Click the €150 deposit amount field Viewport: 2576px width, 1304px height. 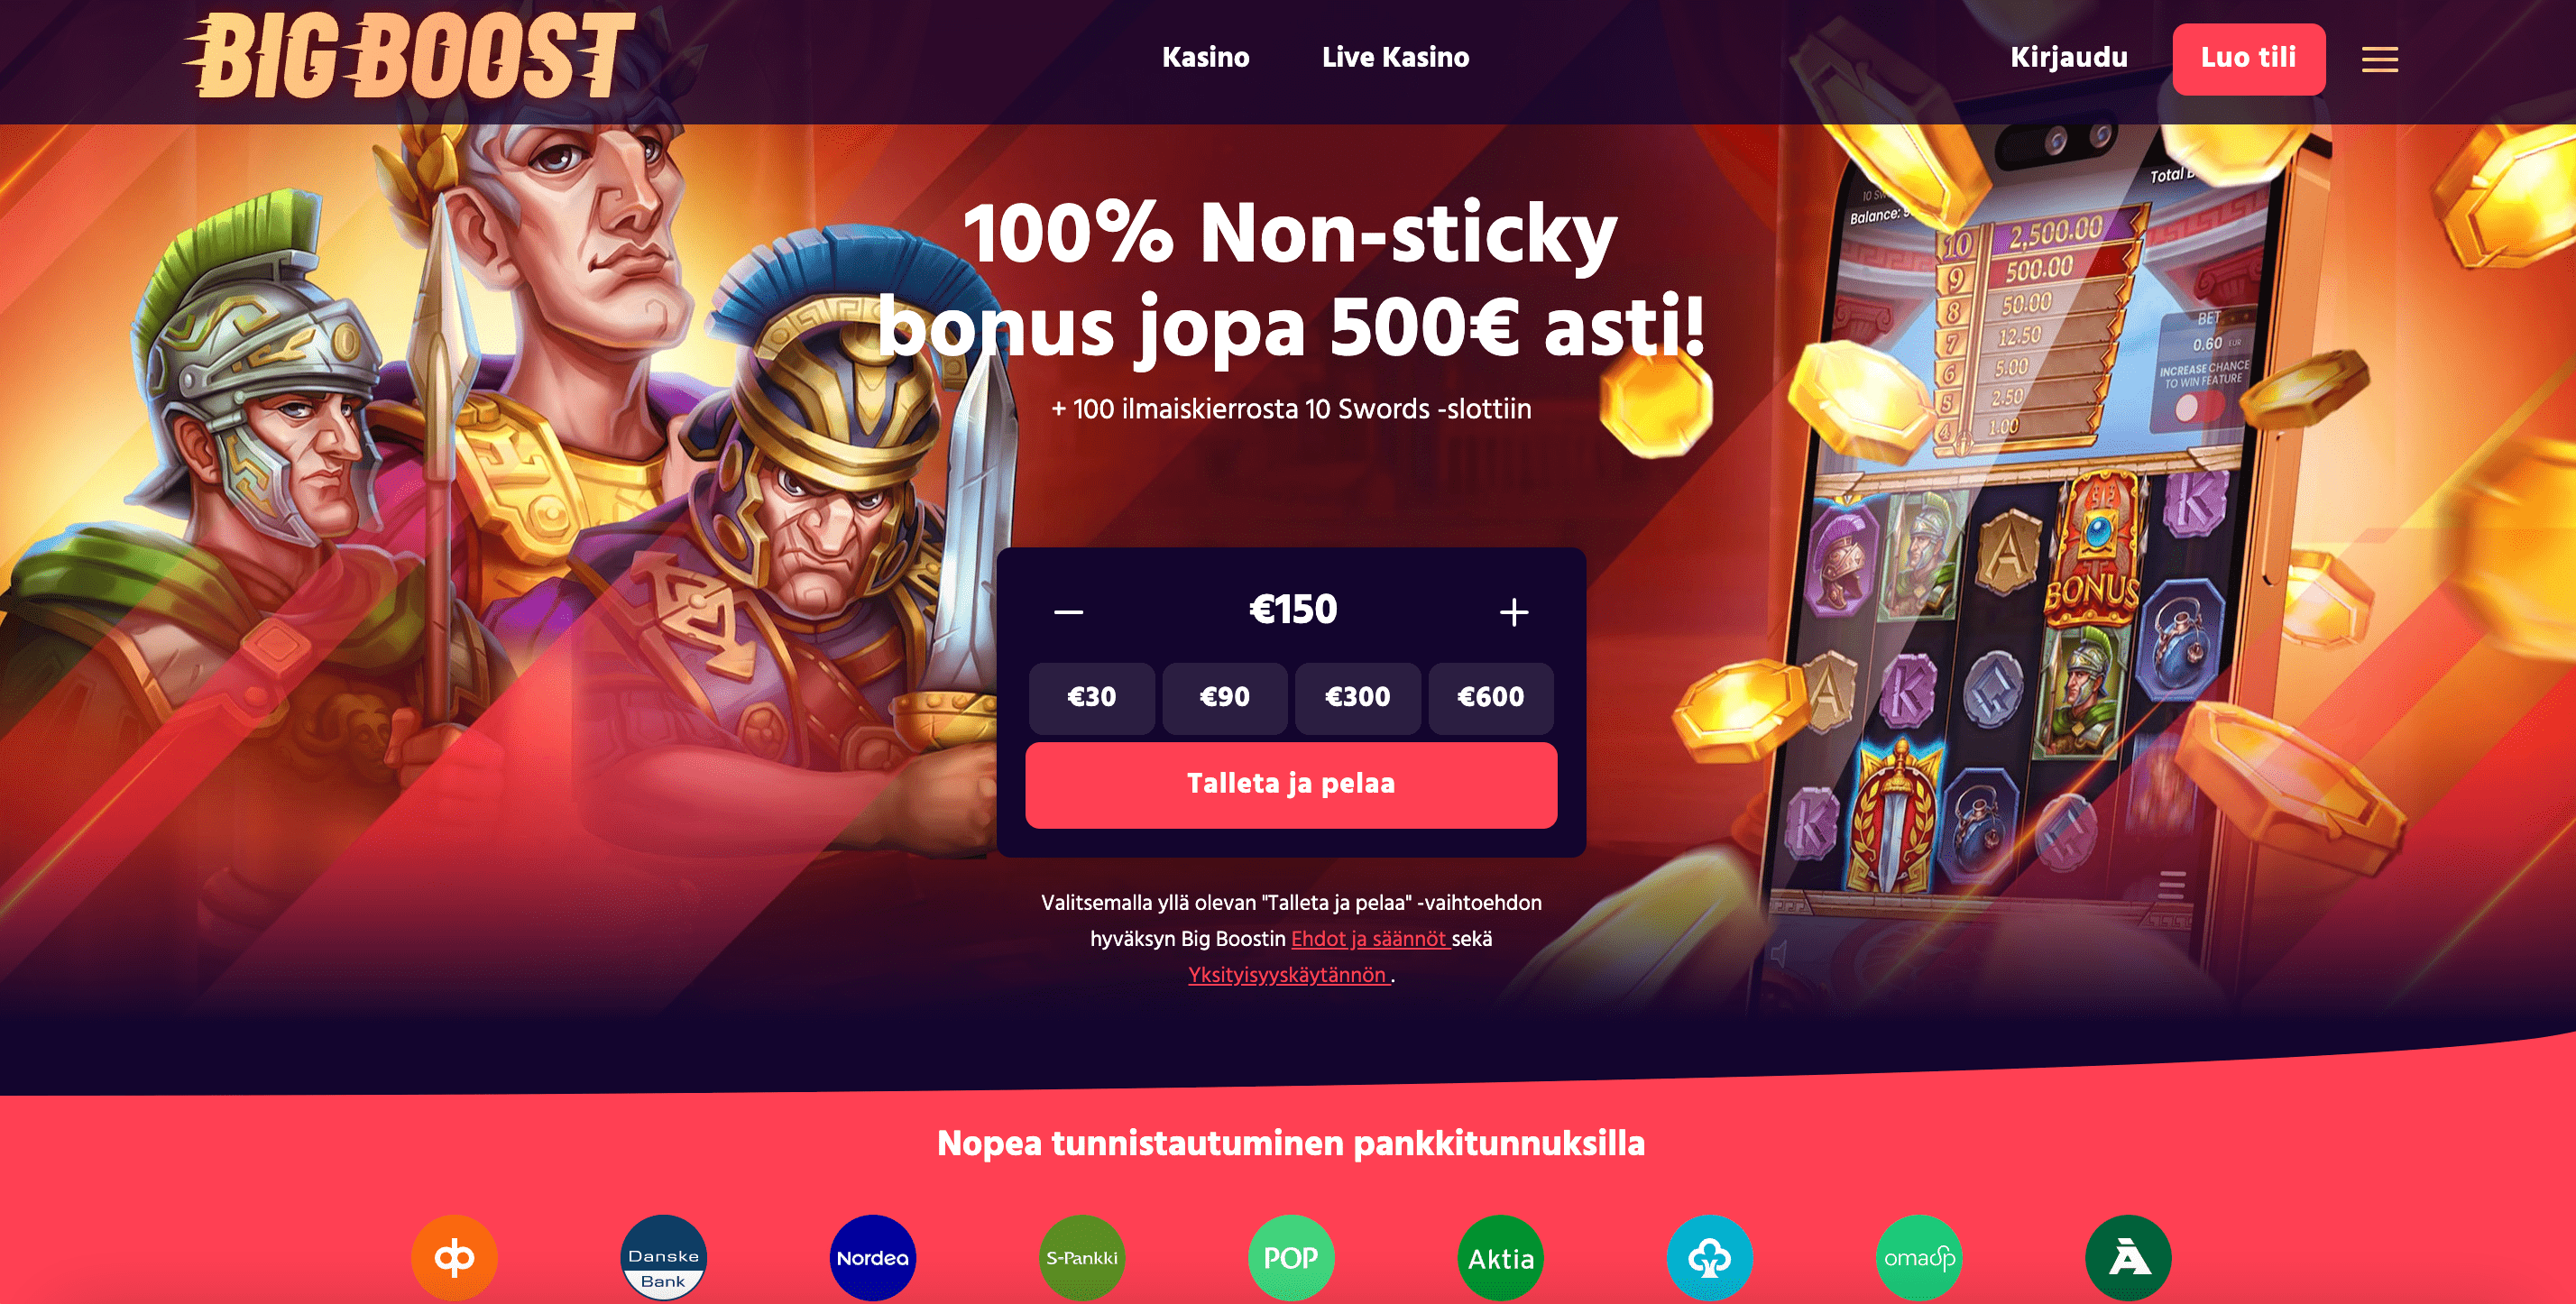(x=1292, y=609)
